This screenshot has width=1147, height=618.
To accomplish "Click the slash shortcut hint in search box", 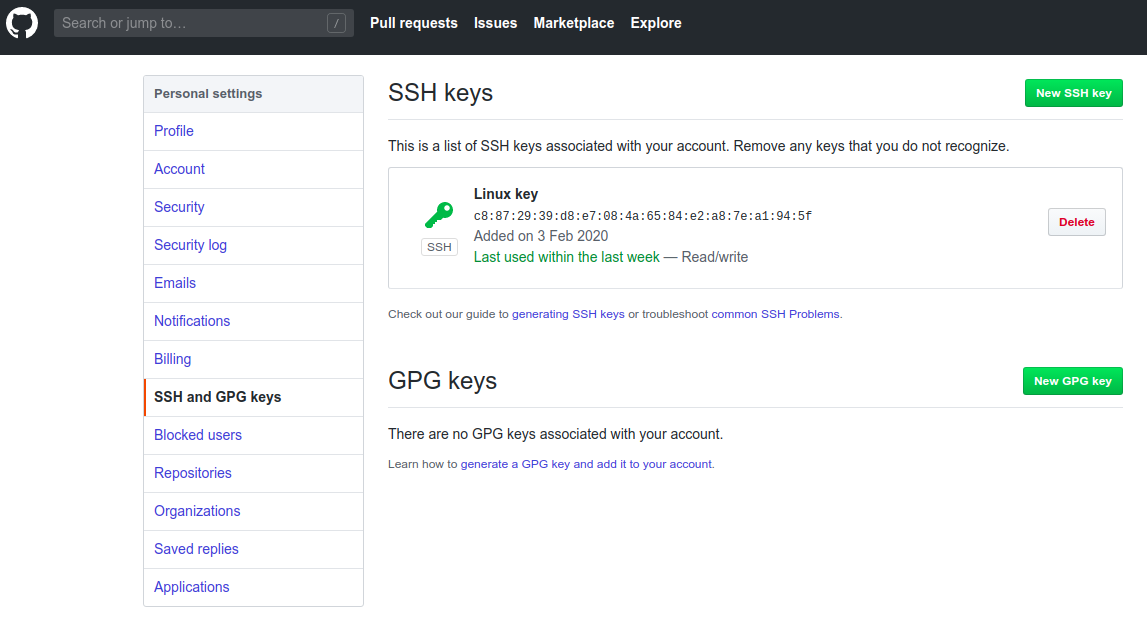I will [336, 23].
